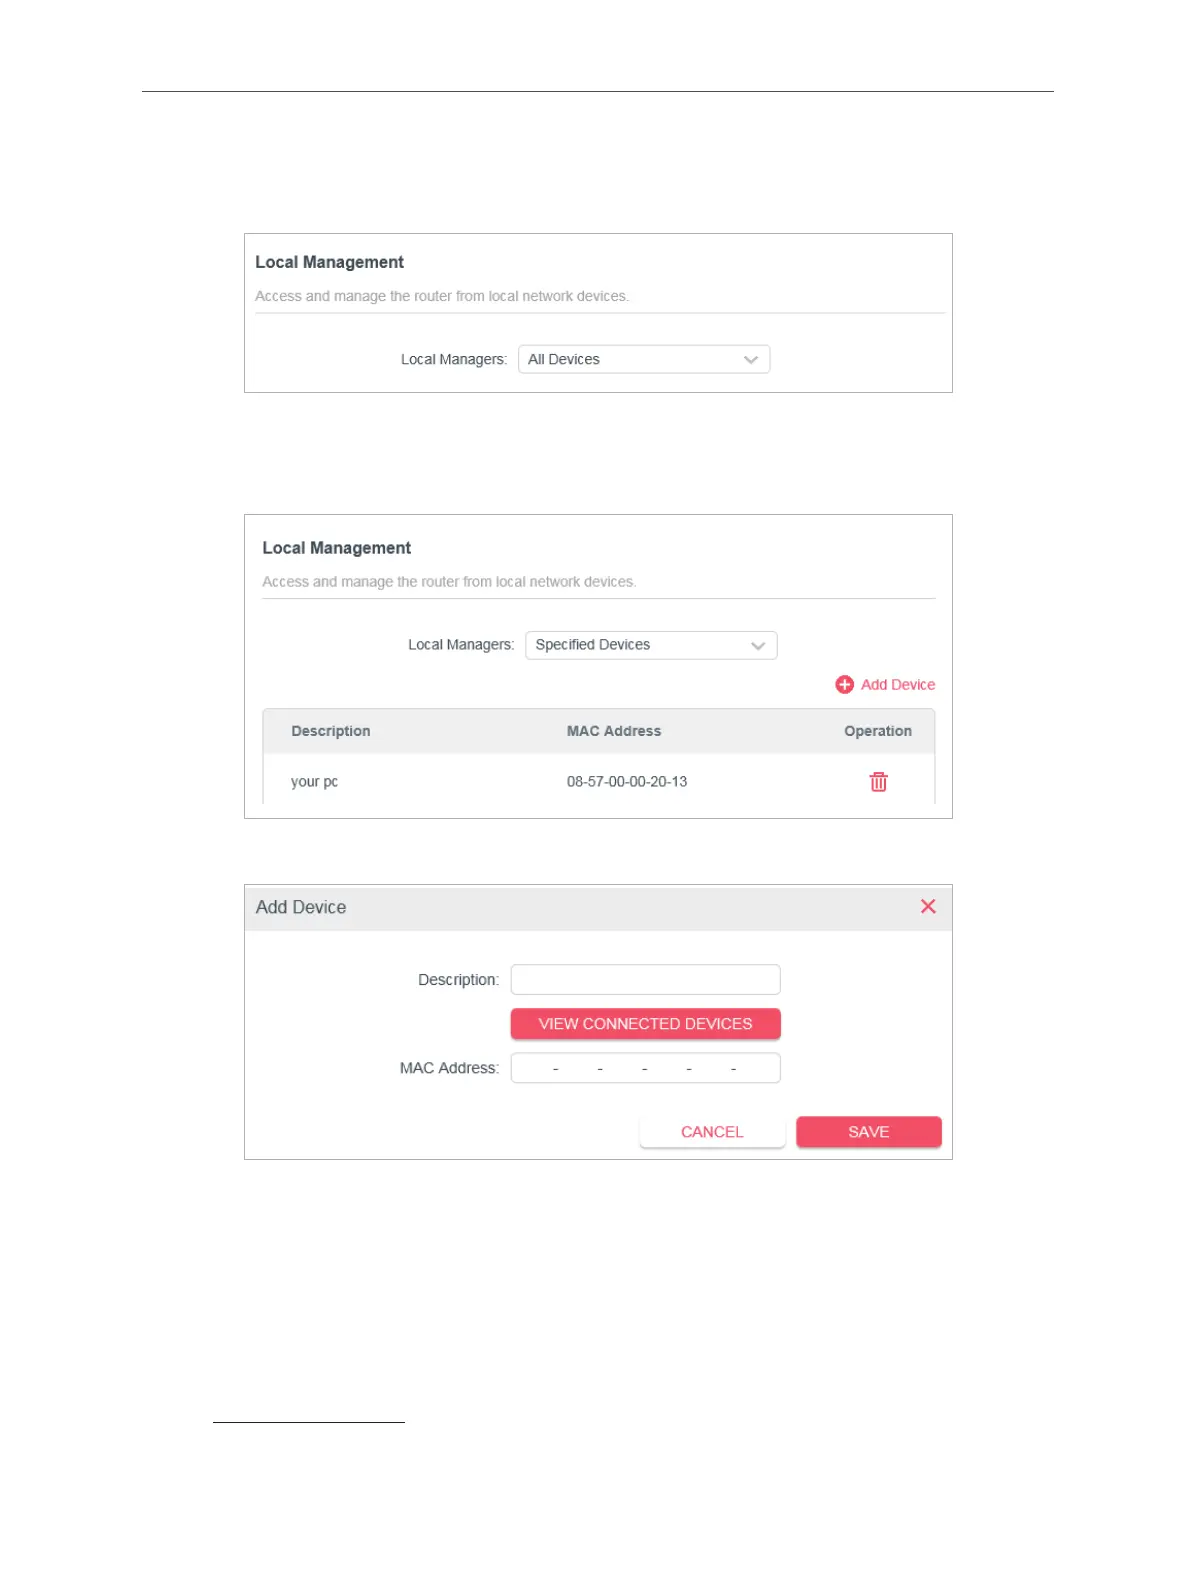Click the plus icon beside Add Device
Image resolution: width=1196 pixels, height=1582 pixels.
click(845, 684)
